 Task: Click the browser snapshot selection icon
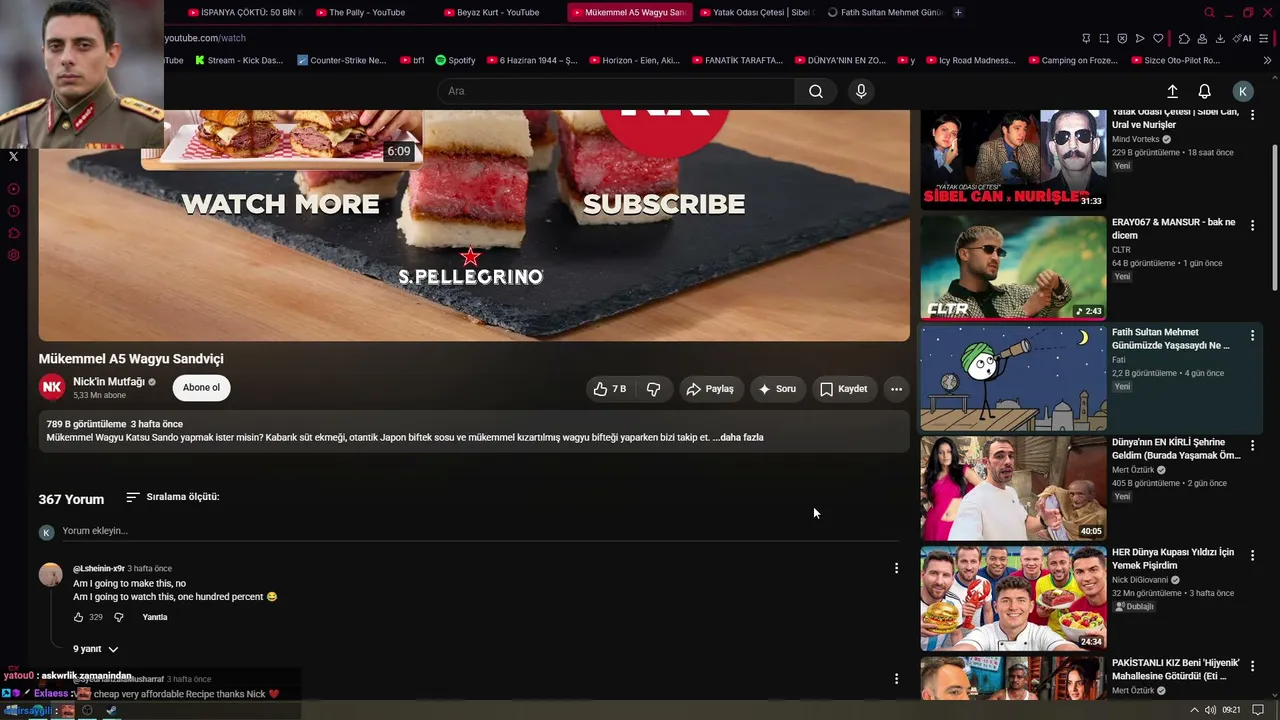[x=1104, y=38]
